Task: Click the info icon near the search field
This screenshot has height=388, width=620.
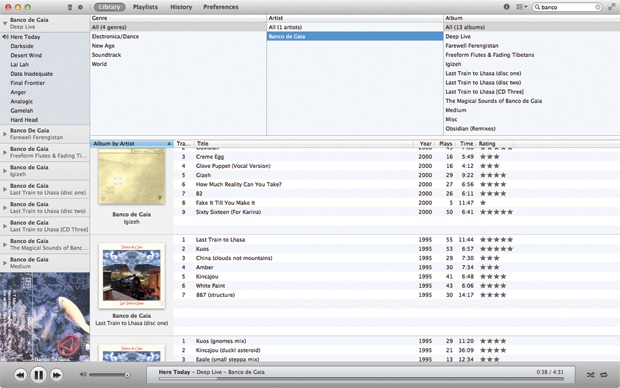Action: coord(507,7)
